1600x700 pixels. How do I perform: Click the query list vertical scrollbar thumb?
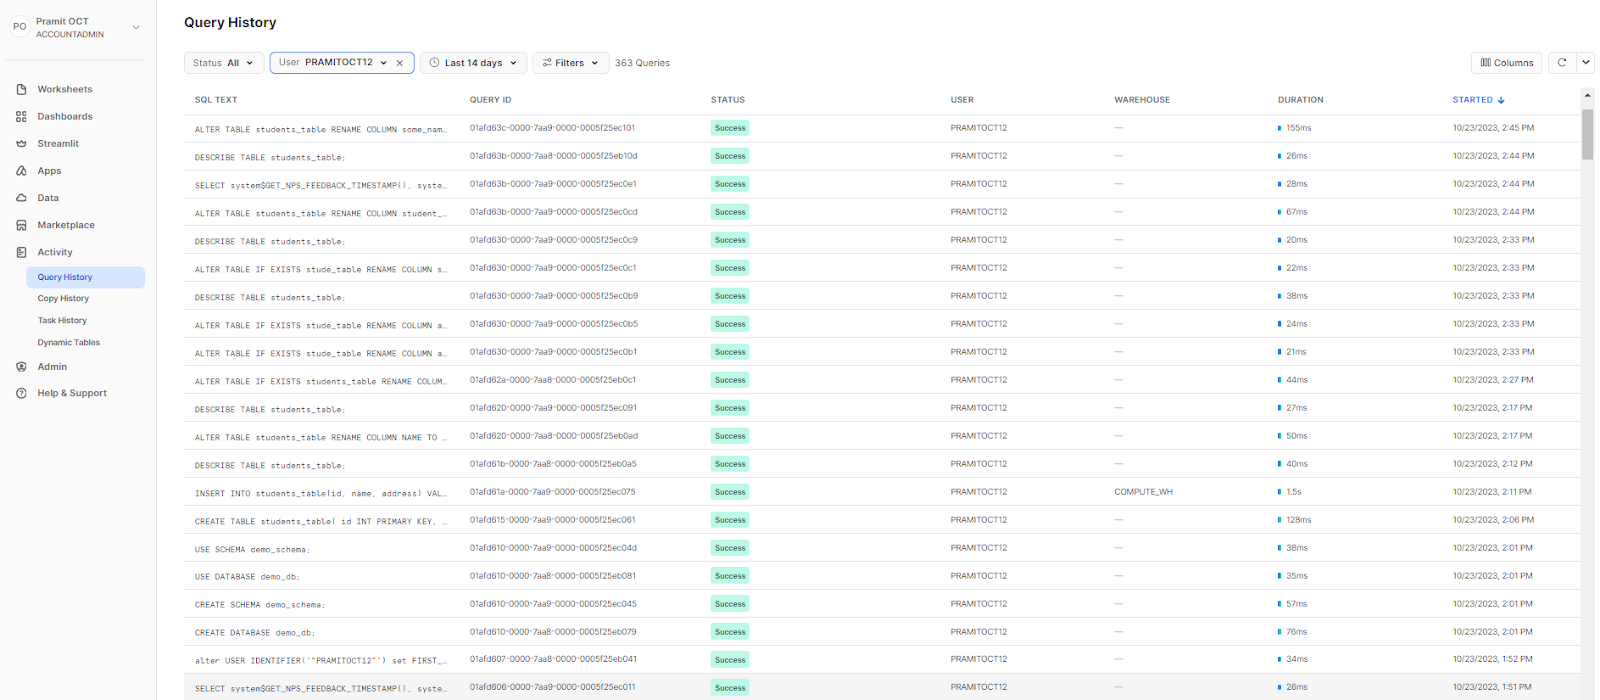pos(1587,135)
